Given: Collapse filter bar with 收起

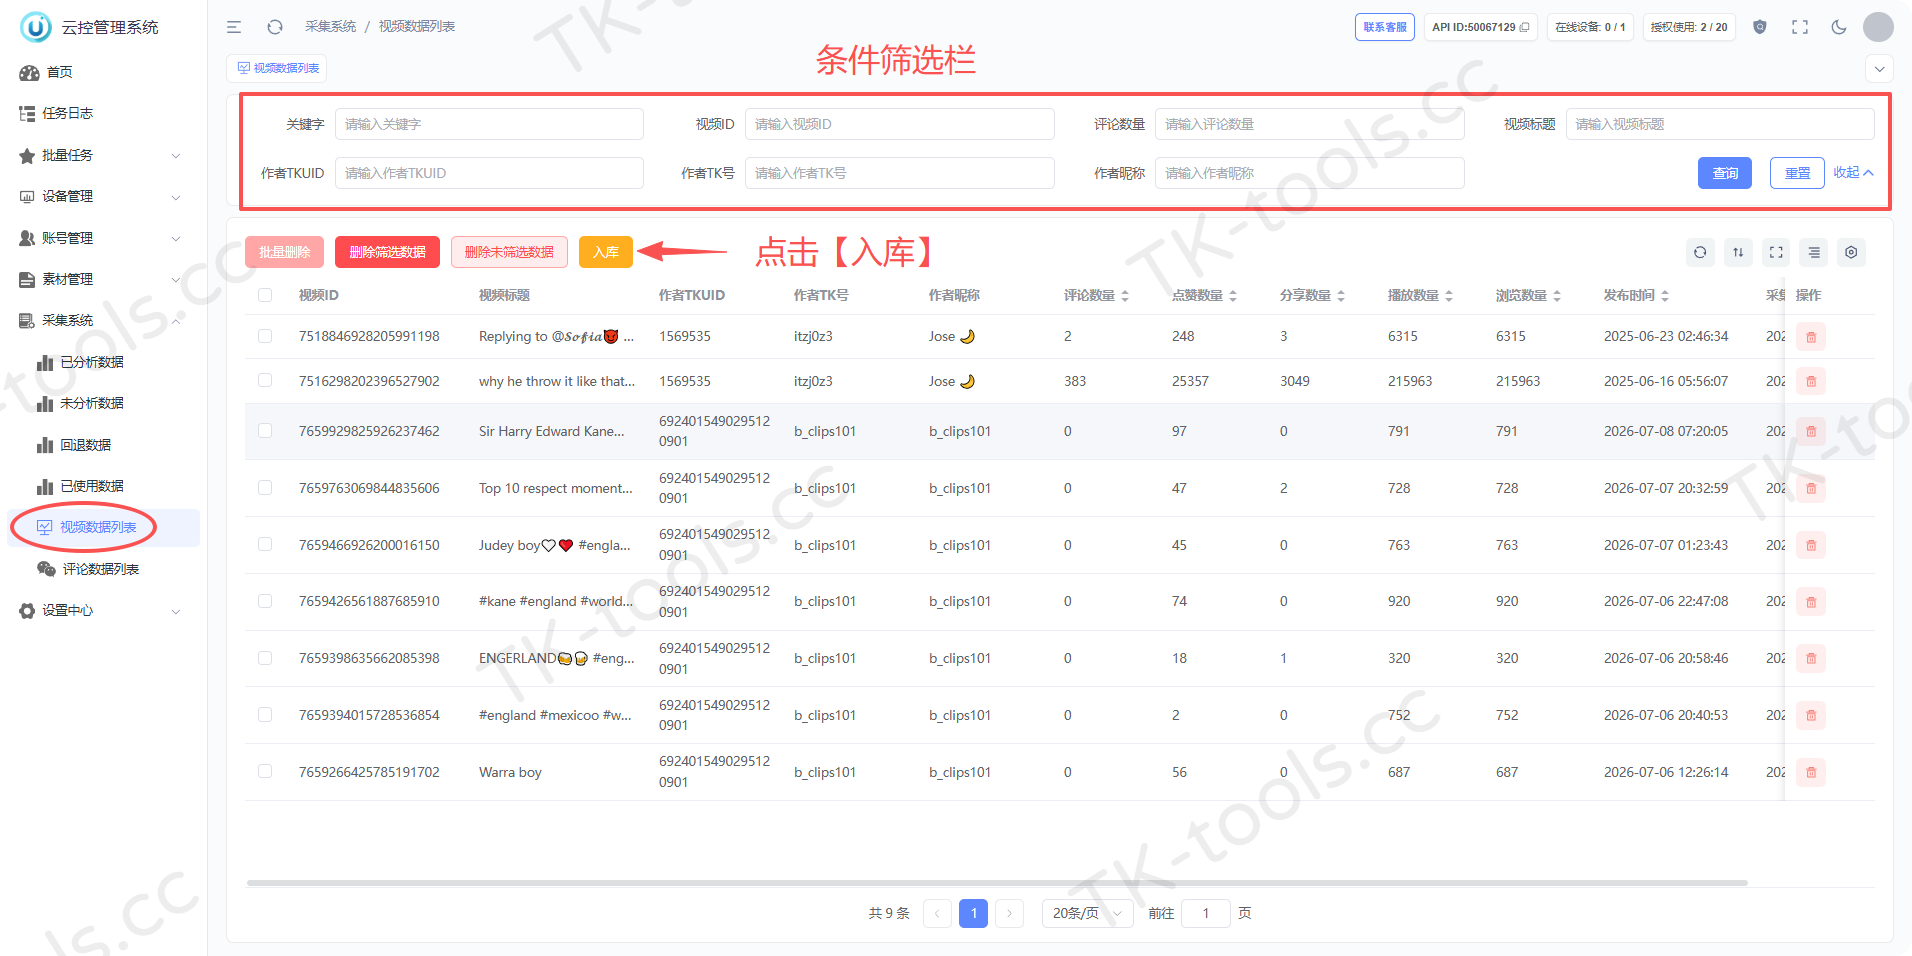Looking at the screenshot, I should tap(1853, 172).
